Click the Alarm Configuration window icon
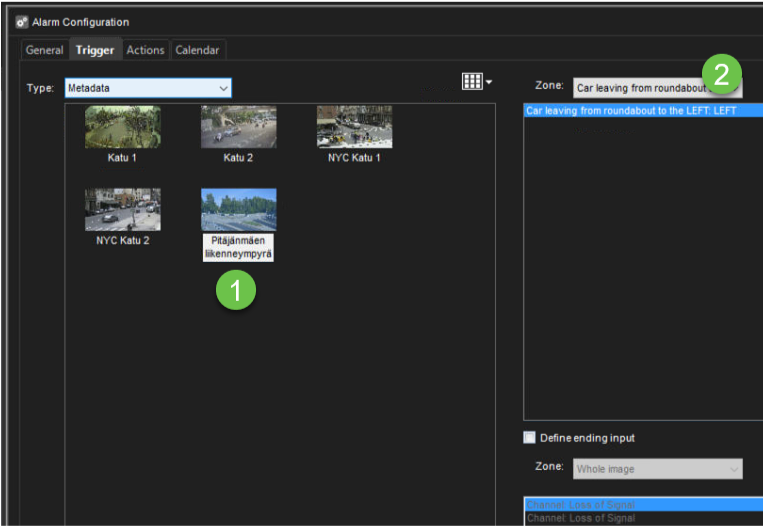Screen dimensions: 765x528 tap(21, 22)
